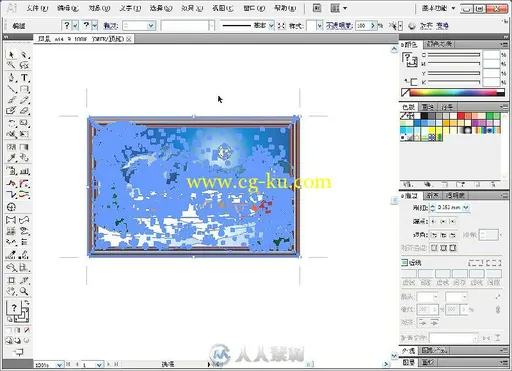Image resolution: width=512 pixels, height=371 pixels.
Task: Select the black arrow Selection tool
Action: 12,54
